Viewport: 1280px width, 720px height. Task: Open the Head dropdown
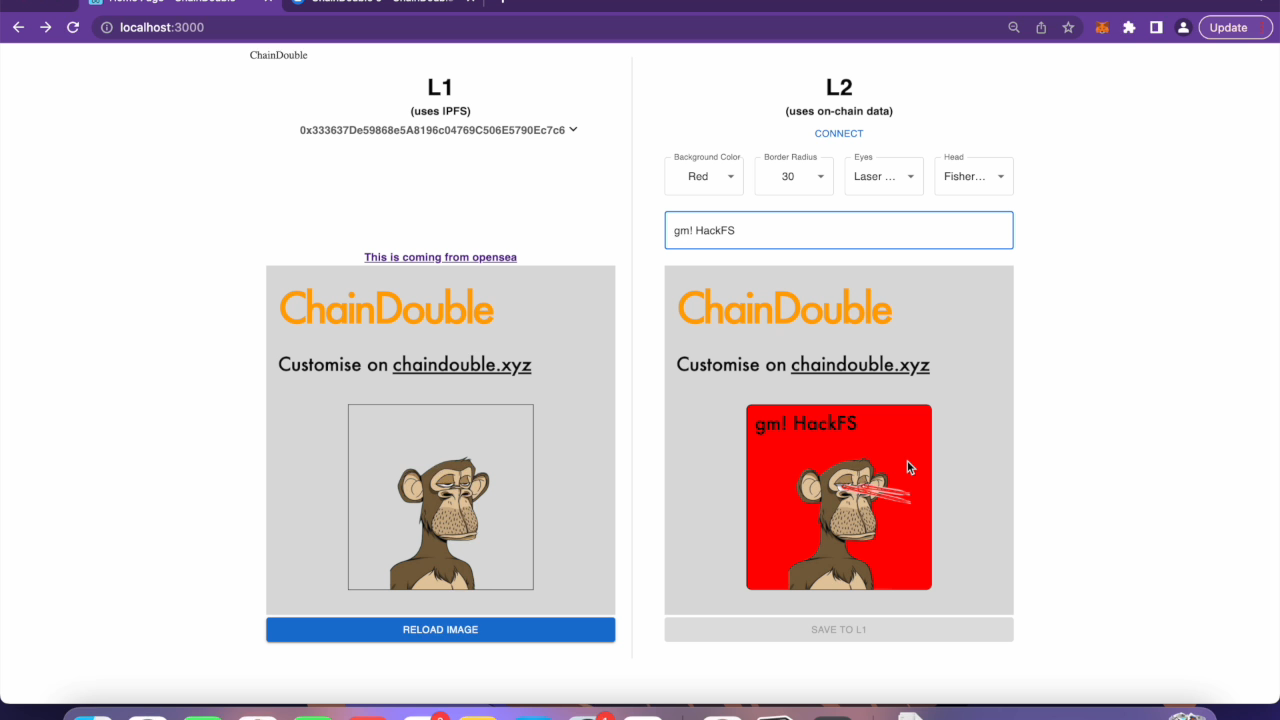click(x=974, y=177)
